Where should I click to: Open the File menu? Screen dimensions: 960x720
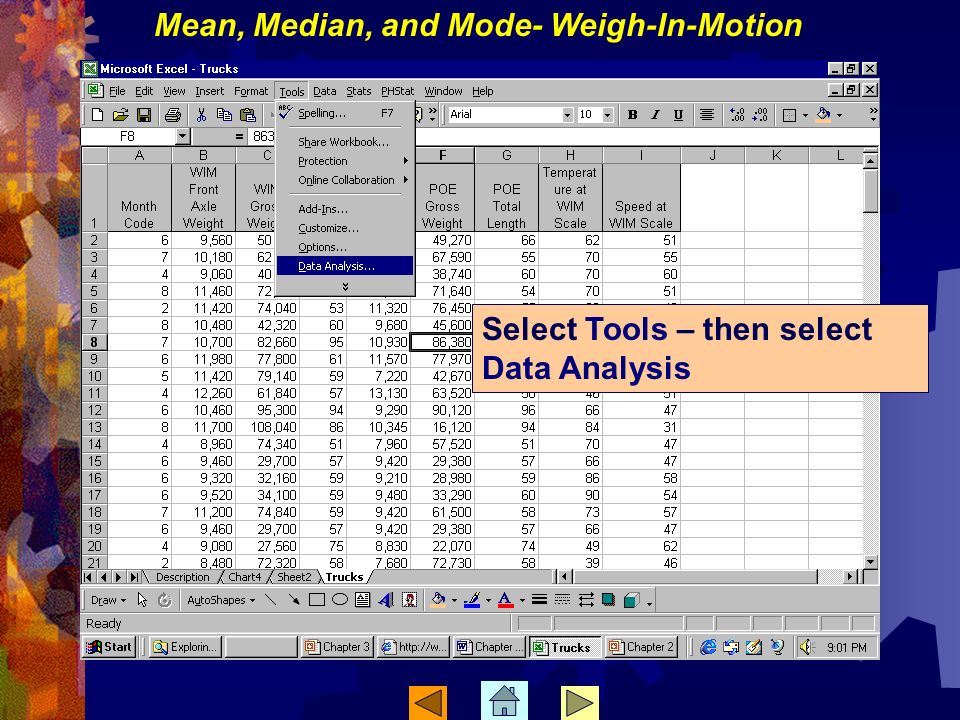tap(117, 91)
